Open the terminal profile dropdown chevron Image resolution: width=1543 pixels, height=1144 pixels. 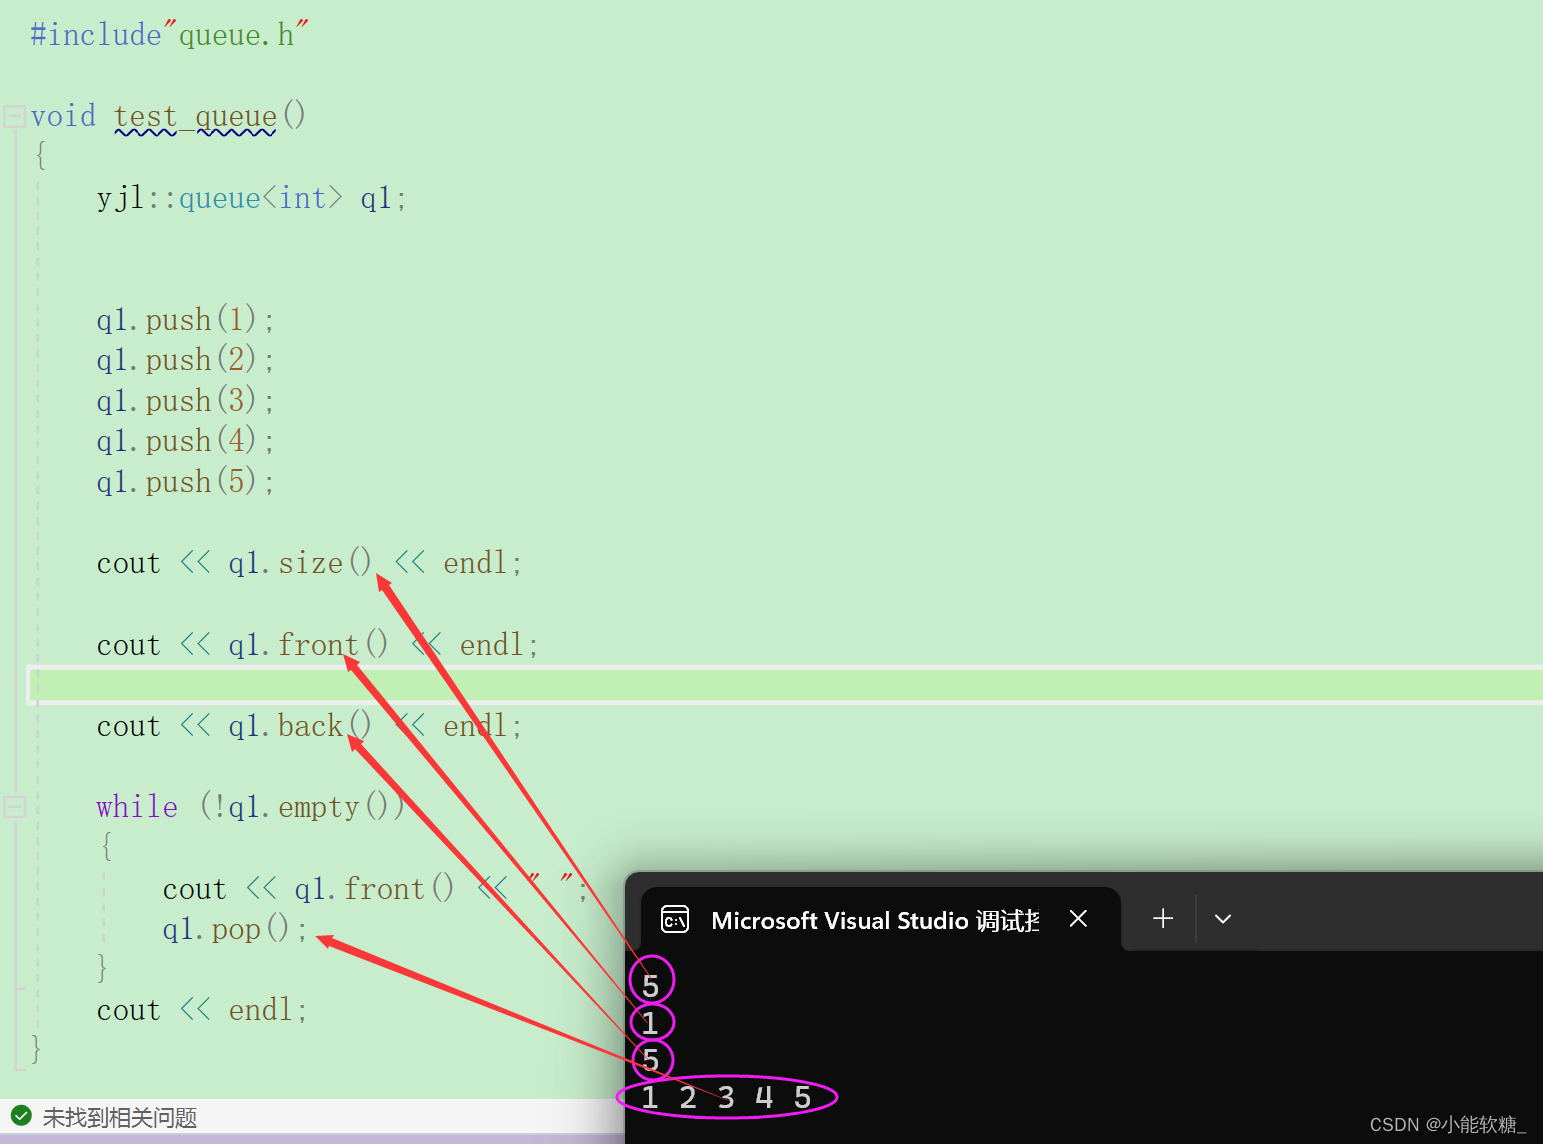pyautogui.click(x=1222, y=919)
